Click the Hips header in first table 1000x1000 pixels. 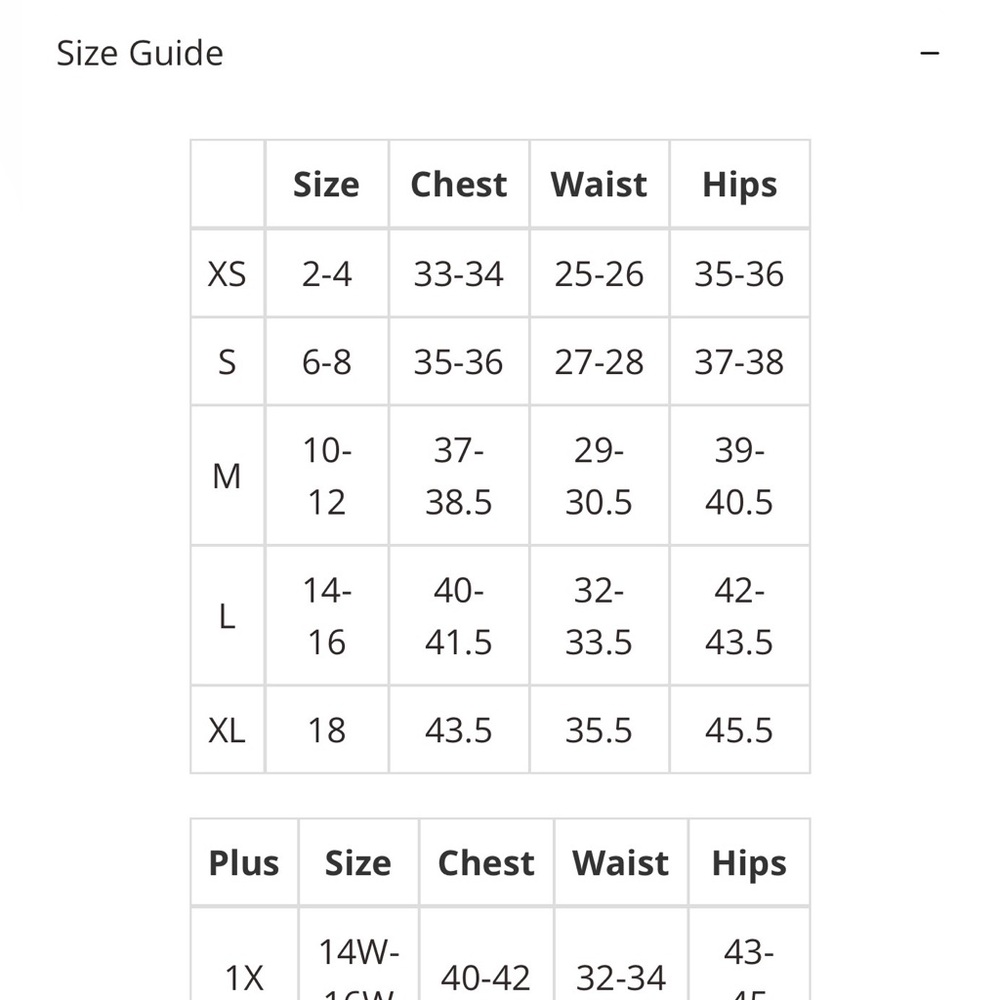(739, 184)
